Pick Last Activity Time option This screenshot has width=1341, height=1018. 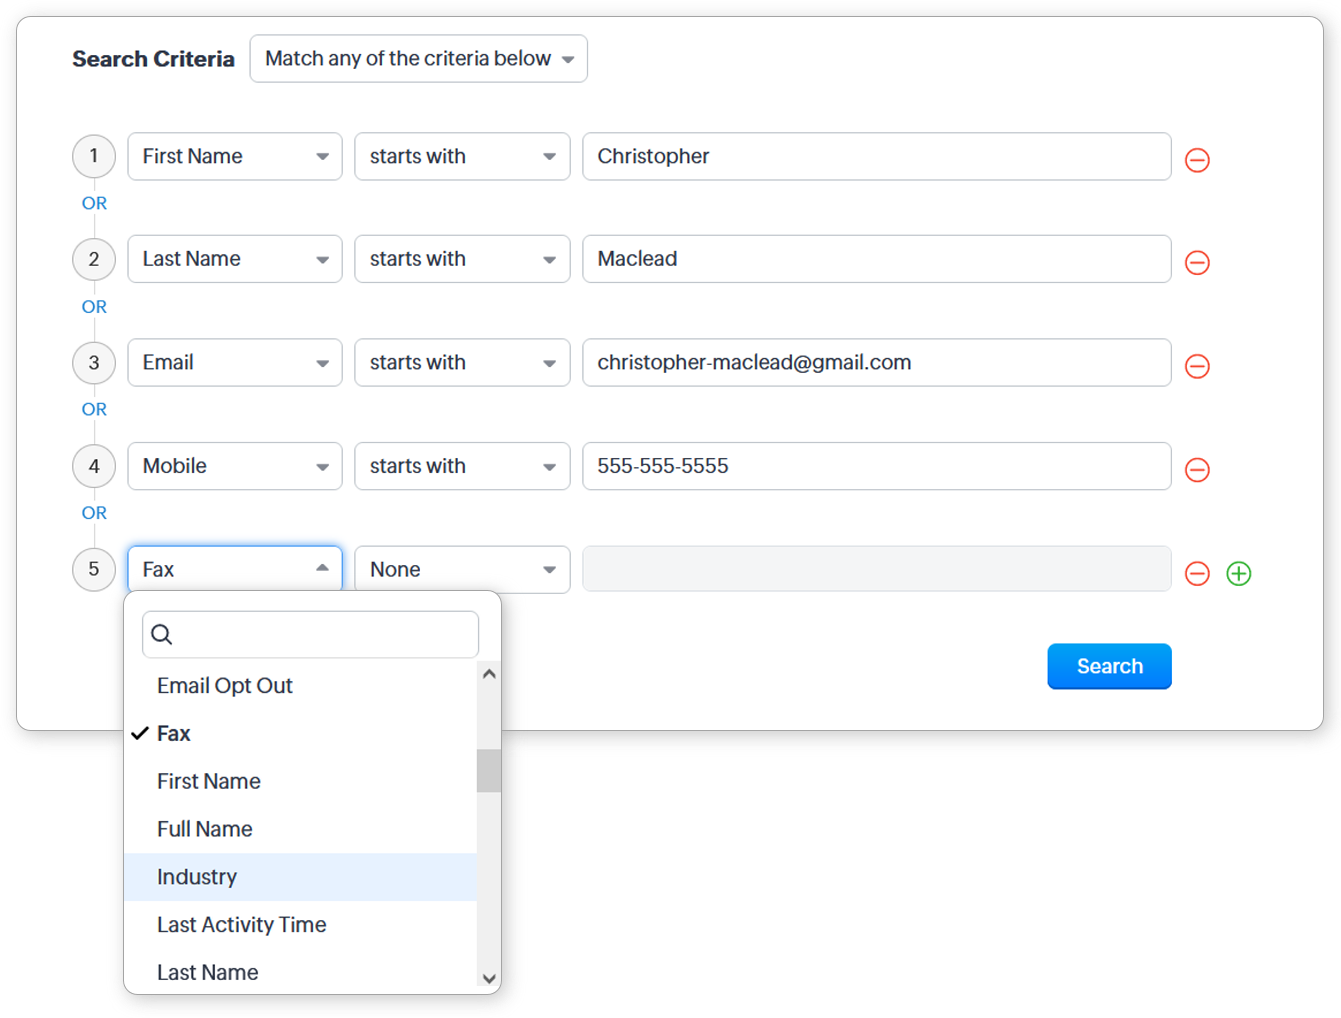242,925
